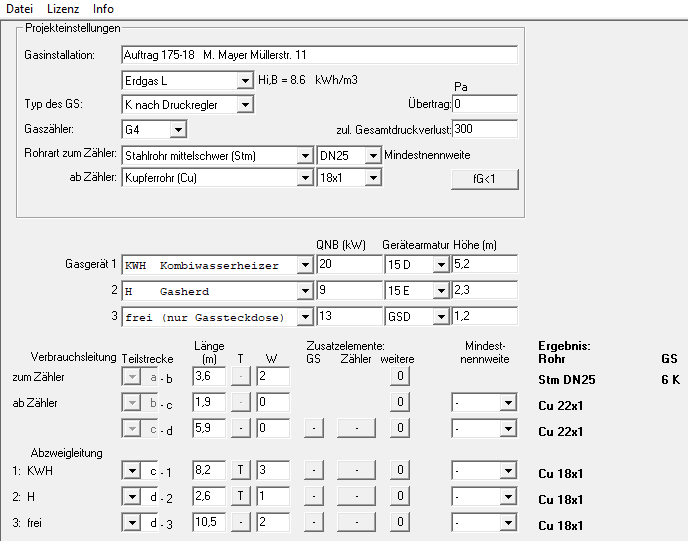Click the fG<1 button
This screenshot has width=688, height=541.
[484, 179]
